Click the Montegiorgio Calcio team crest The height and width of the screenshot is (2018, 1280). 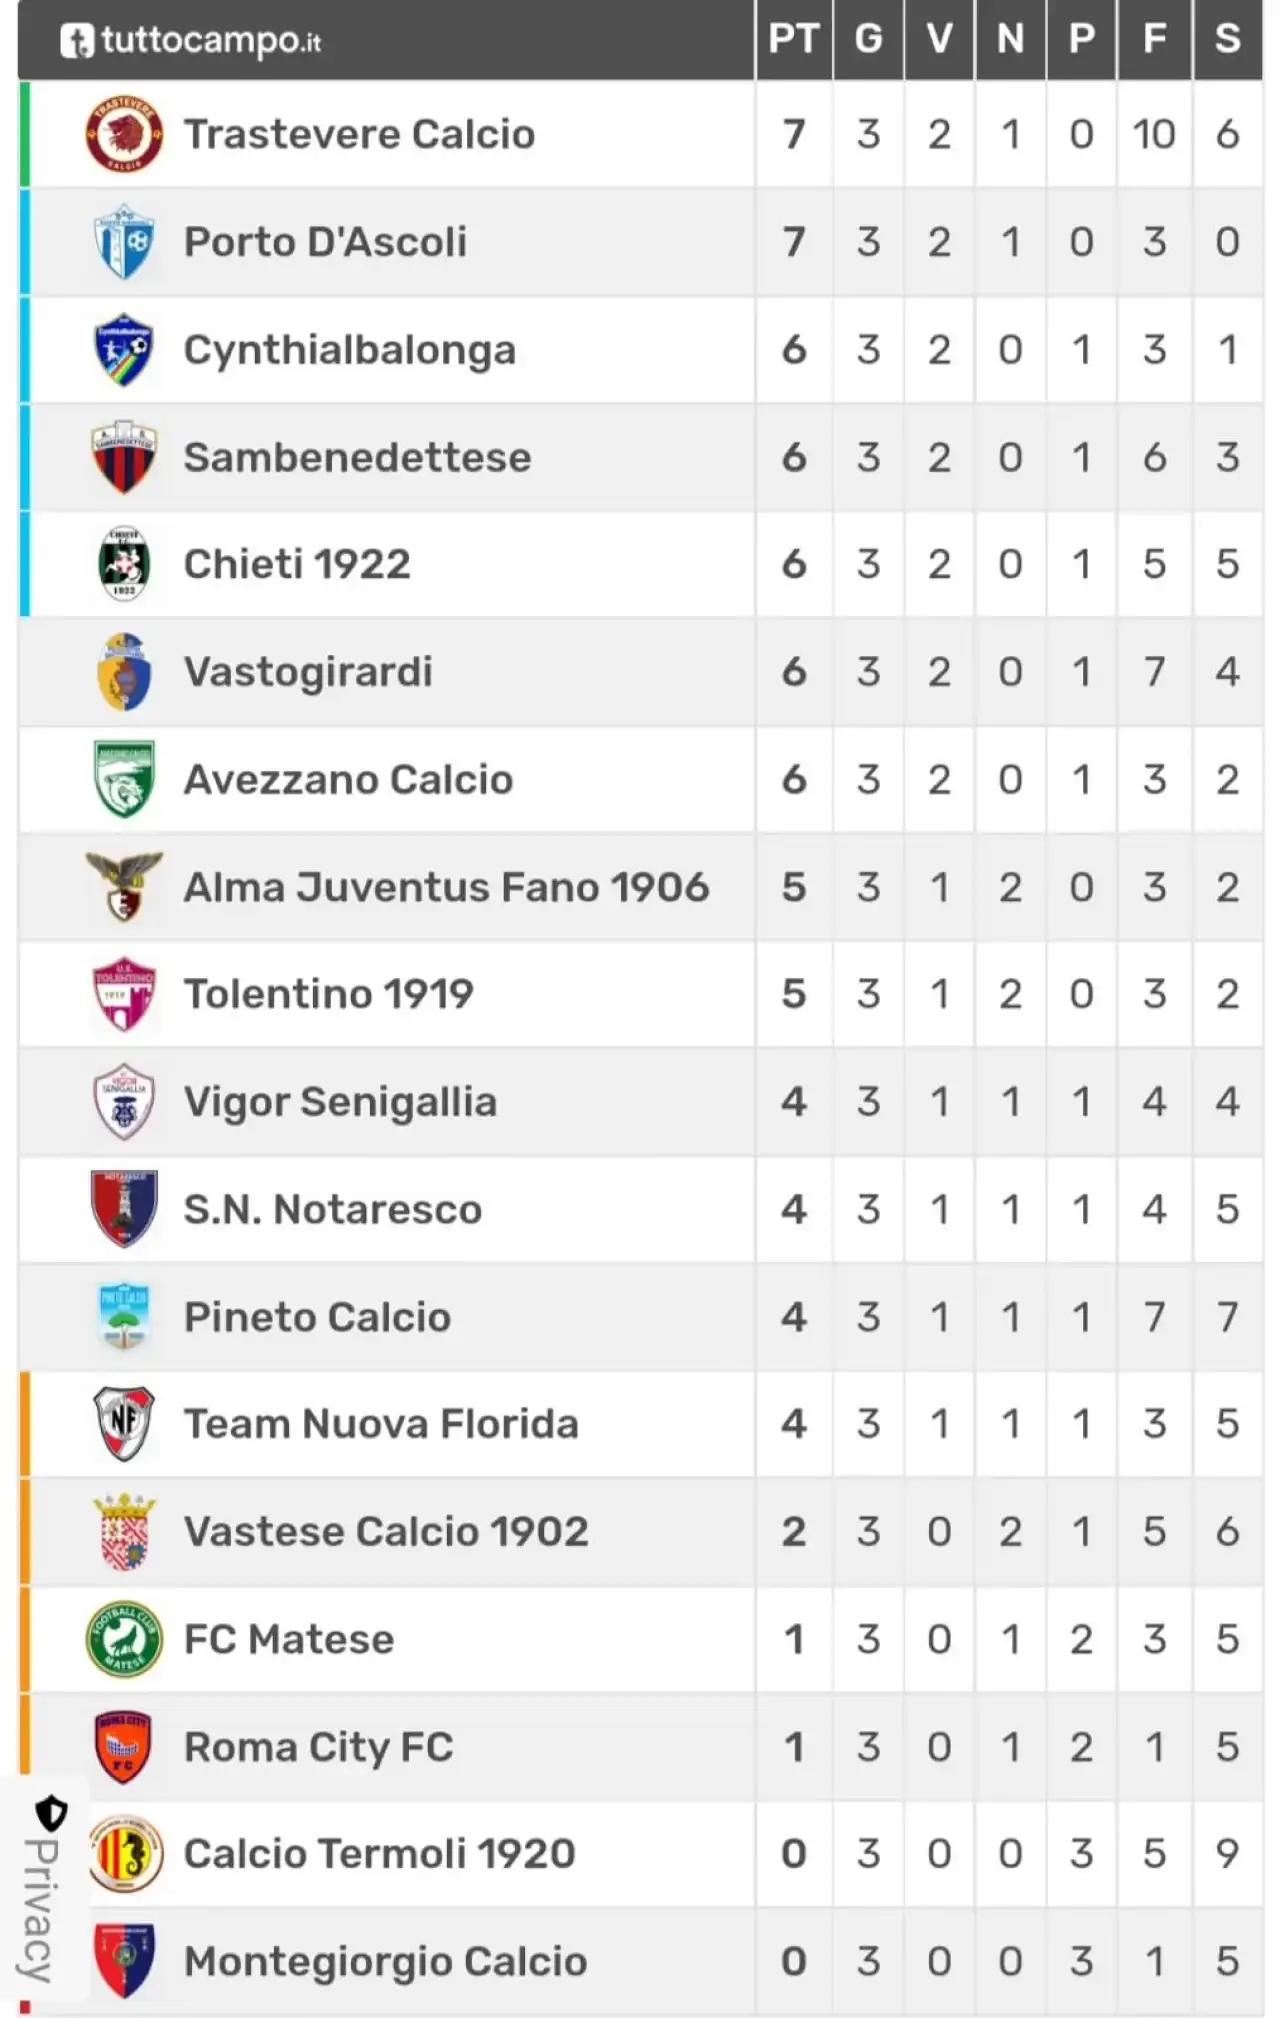(x=124, y=1961)
